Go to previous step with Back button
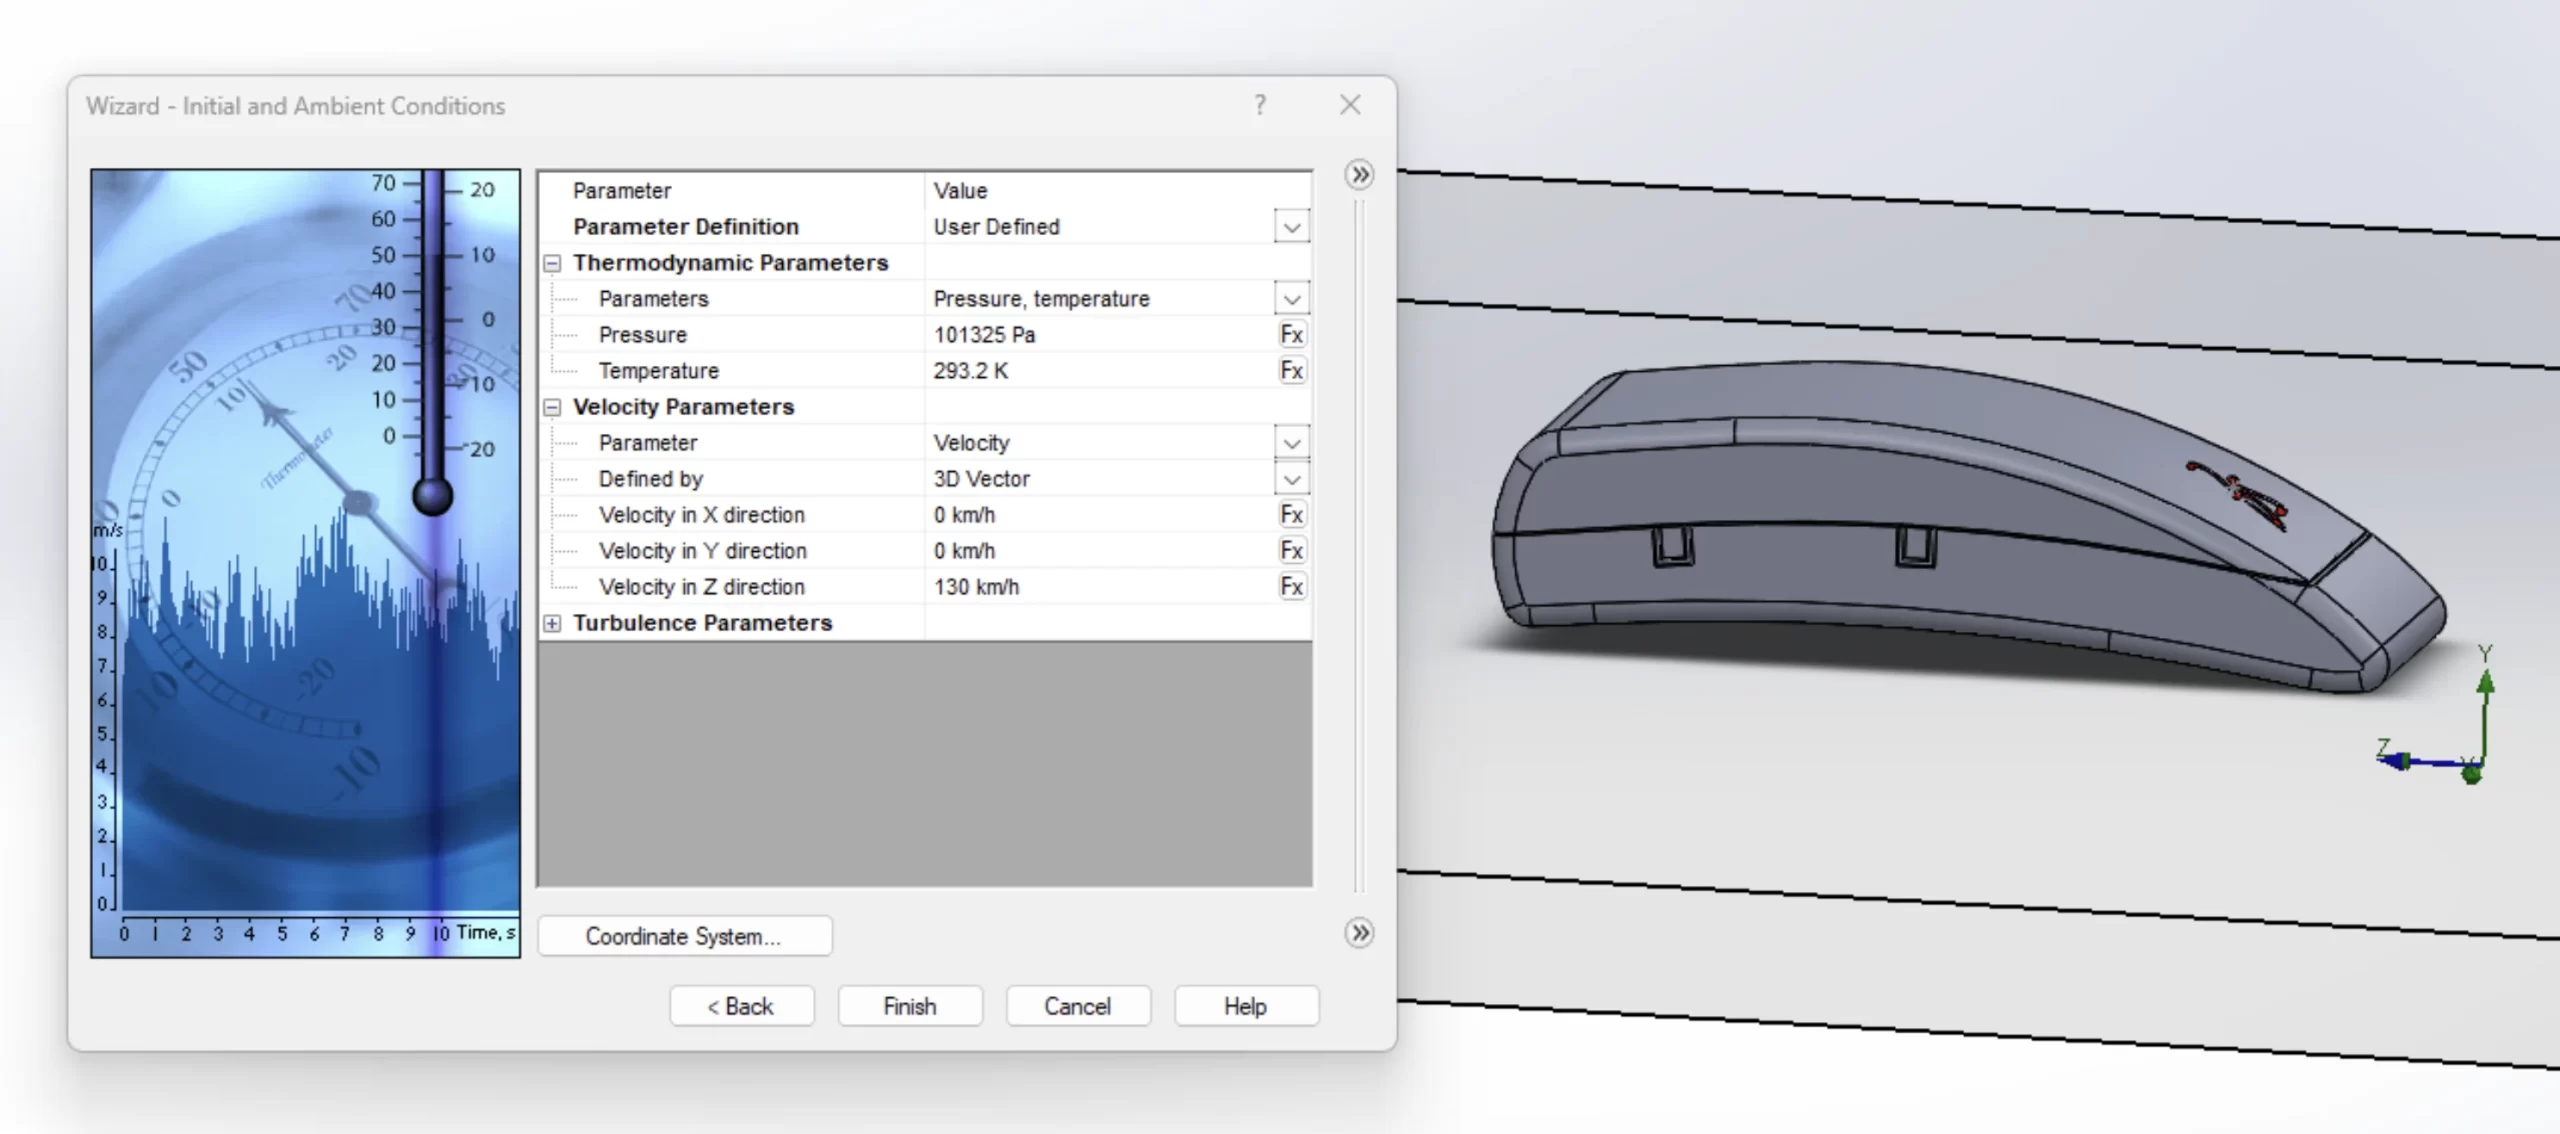Screen dimensions: 2560x1134 (x=741, y=1006)
